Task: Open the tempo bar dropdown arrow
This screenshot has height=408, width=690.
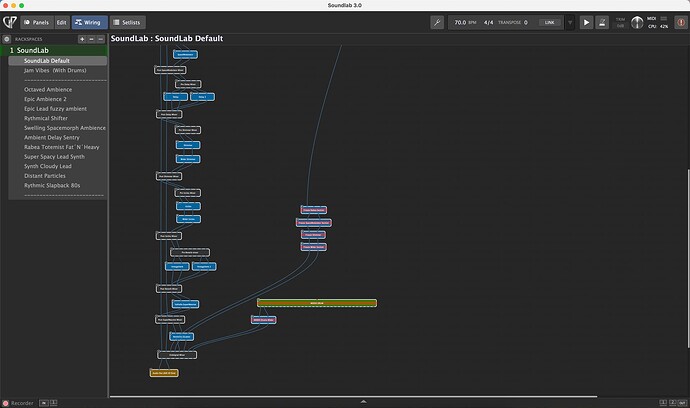Action: pos(570,22)
